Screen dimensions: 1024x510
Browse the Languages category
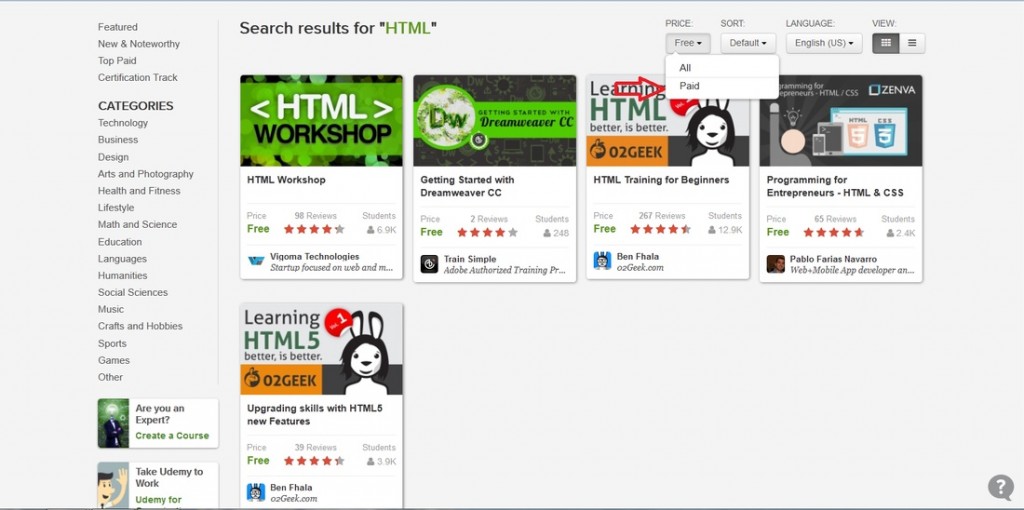click(x=122, y=259)
